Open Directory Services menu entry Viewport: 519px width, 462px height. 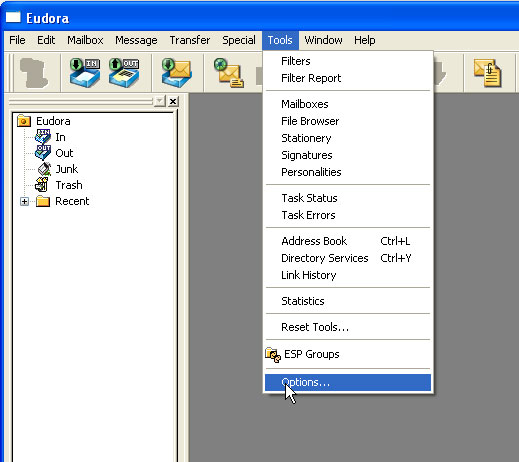click(x=348, y=258)
